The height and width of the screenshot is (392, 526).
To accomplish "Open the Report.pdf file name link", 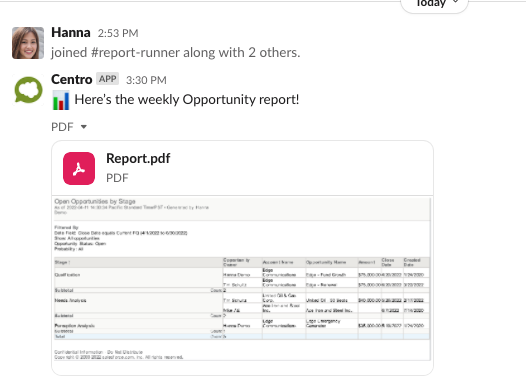I will point(138,158).
